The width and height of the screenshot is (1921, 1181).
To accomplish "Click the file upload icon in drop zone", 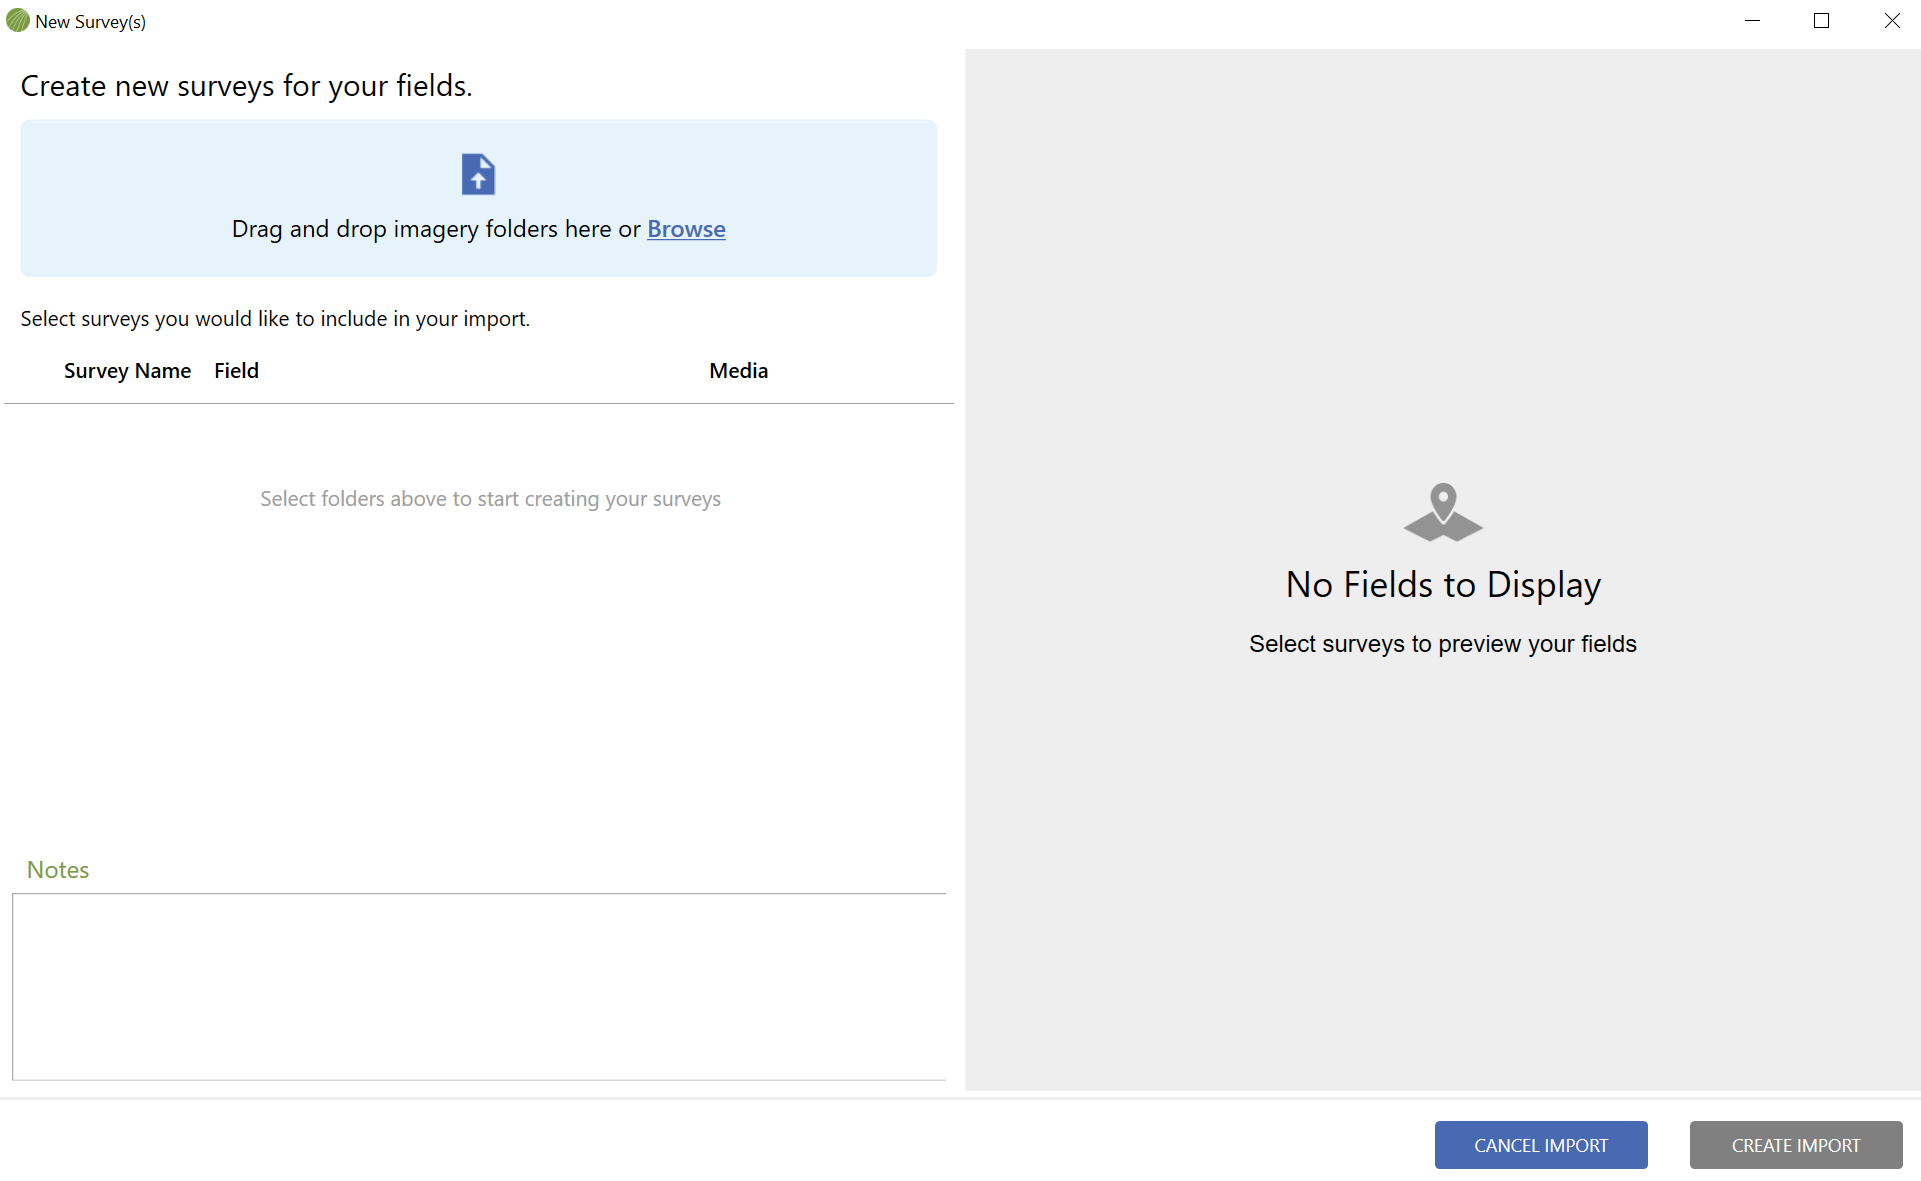I will coord(478,174).
